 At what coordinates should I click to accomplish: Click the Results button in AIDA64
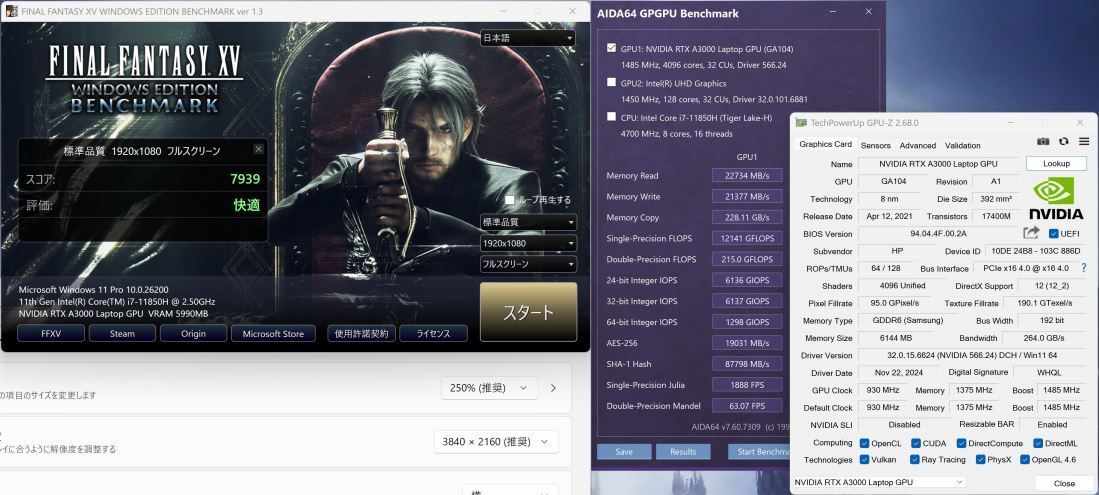683,451
